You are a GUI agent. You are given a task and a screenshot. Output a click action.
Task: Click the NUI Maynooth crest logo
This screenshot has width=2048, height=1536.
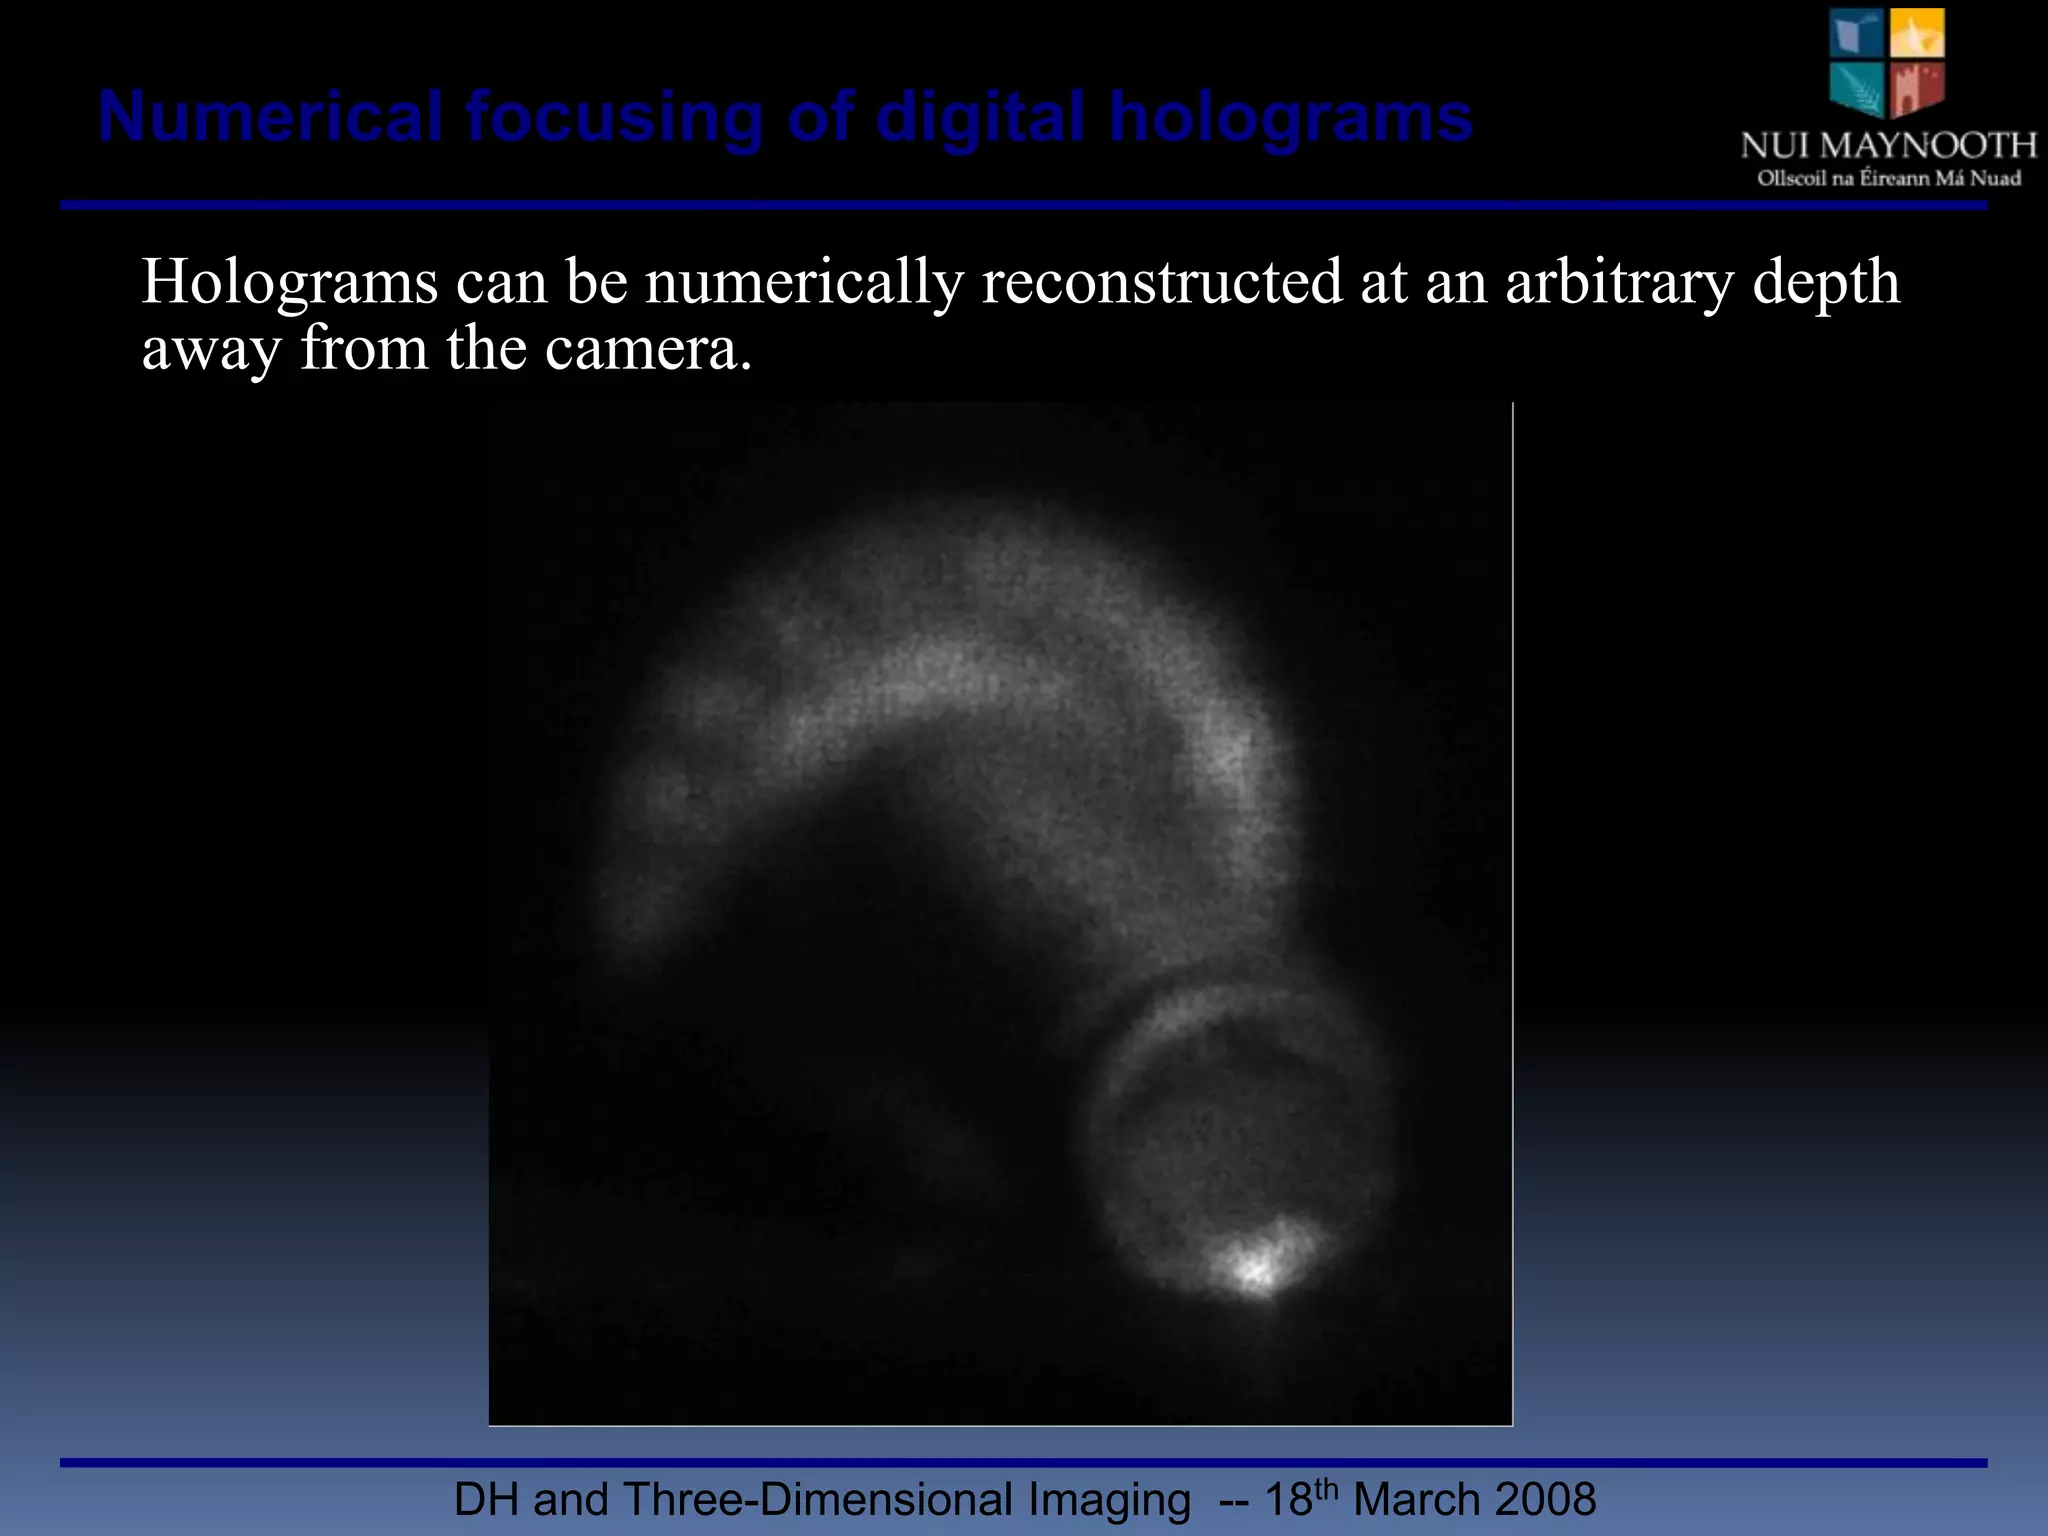tap(1887, 62)
